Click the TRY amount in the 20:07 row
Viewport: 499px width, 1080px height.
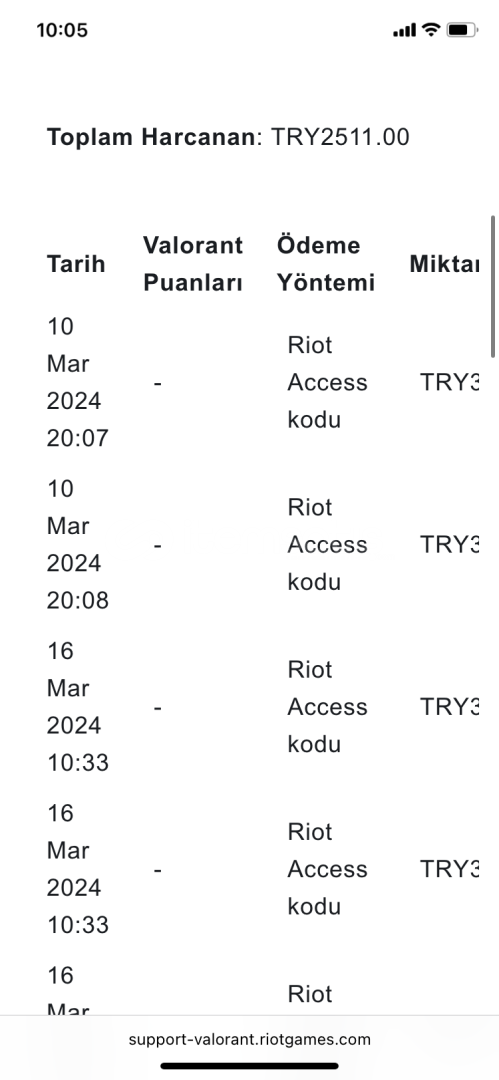pos(449,382)
